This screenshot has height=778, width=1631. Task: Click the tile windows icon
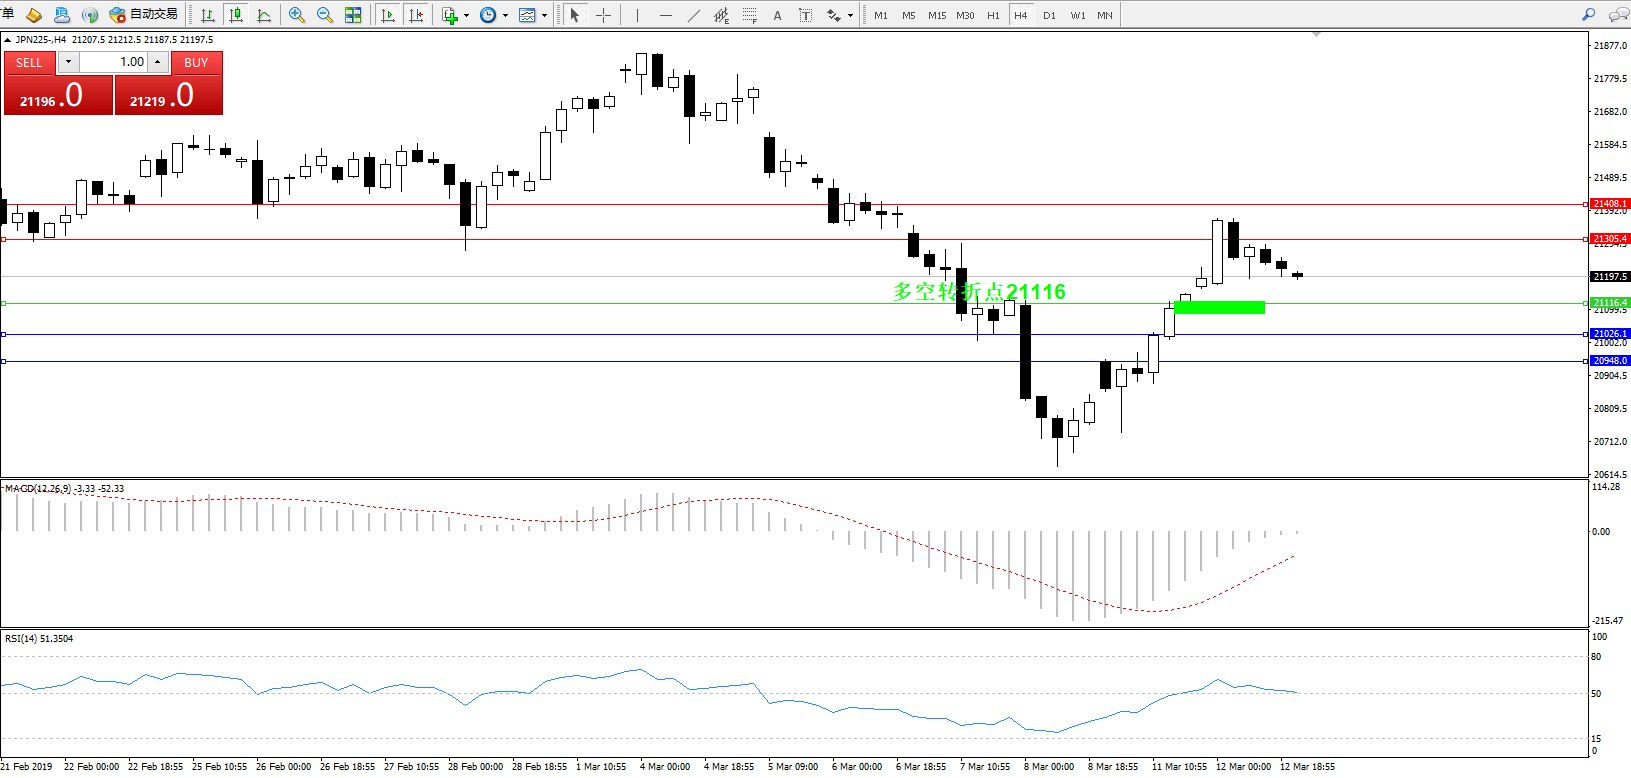pos(353,15)
